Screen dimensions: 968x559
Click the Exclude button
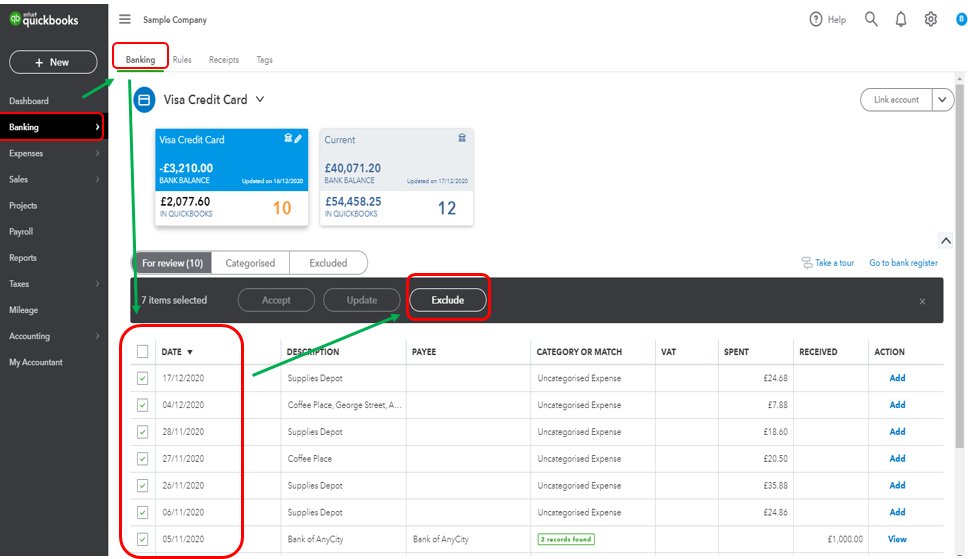point(448,300)
